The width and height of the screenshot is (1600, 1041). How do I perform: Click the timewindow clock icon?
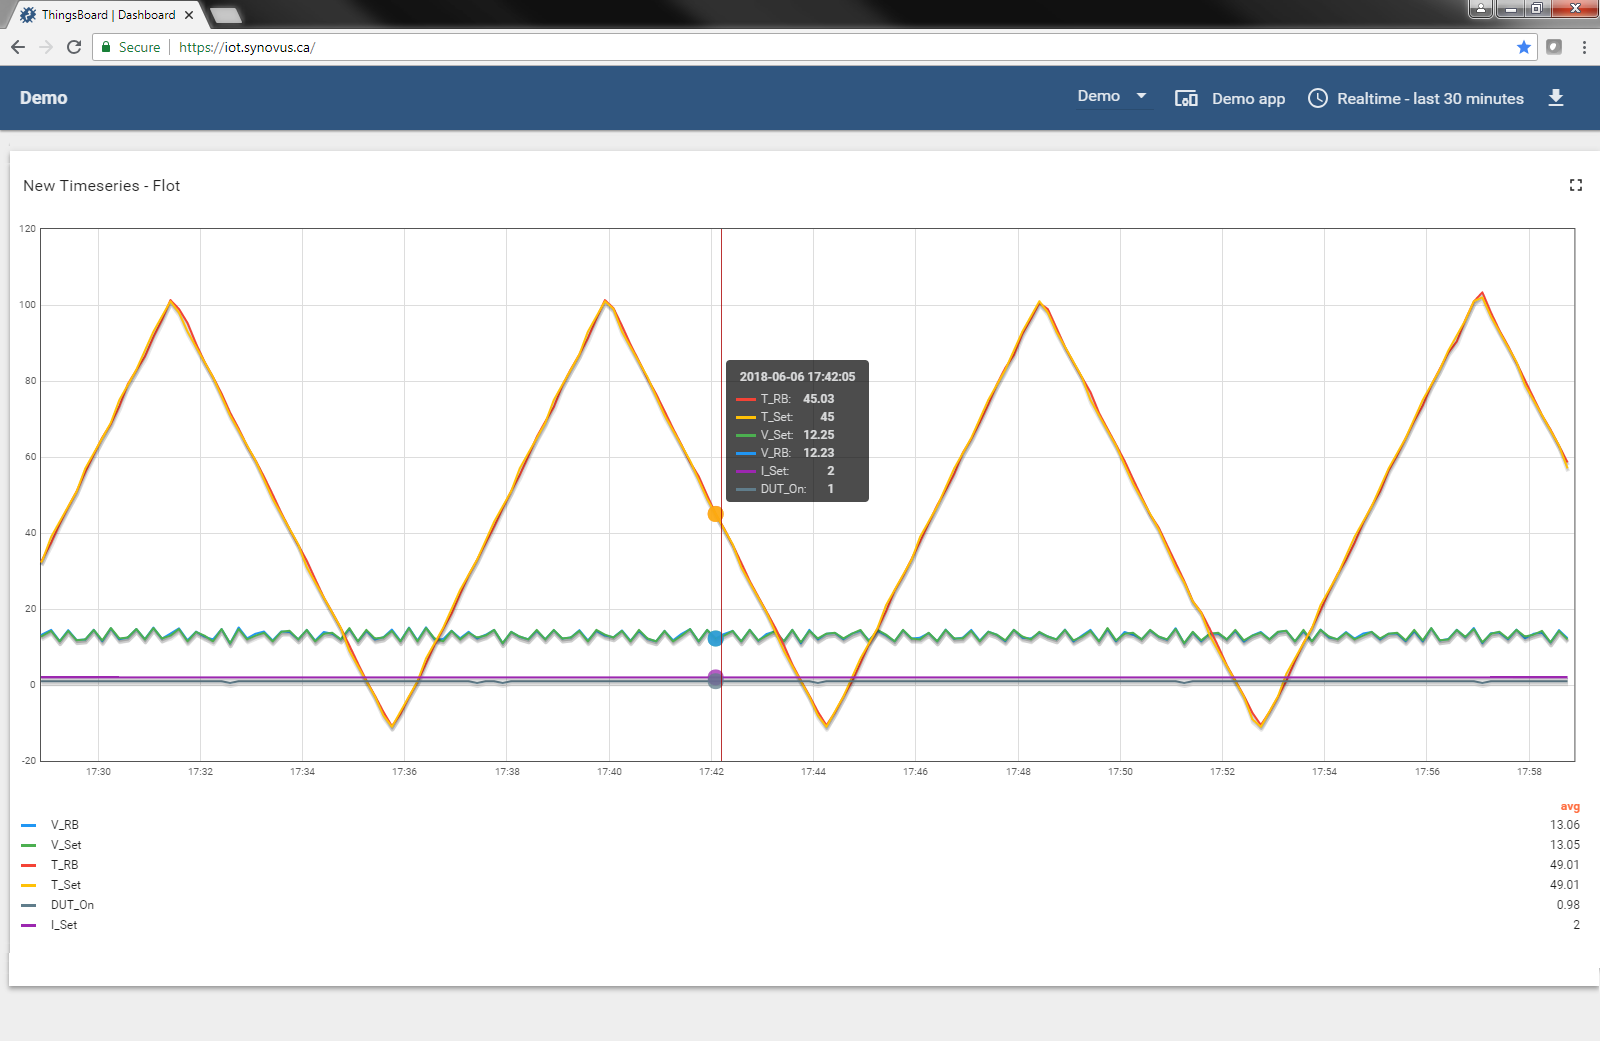pyautogui.click(x=1318, y=98)
